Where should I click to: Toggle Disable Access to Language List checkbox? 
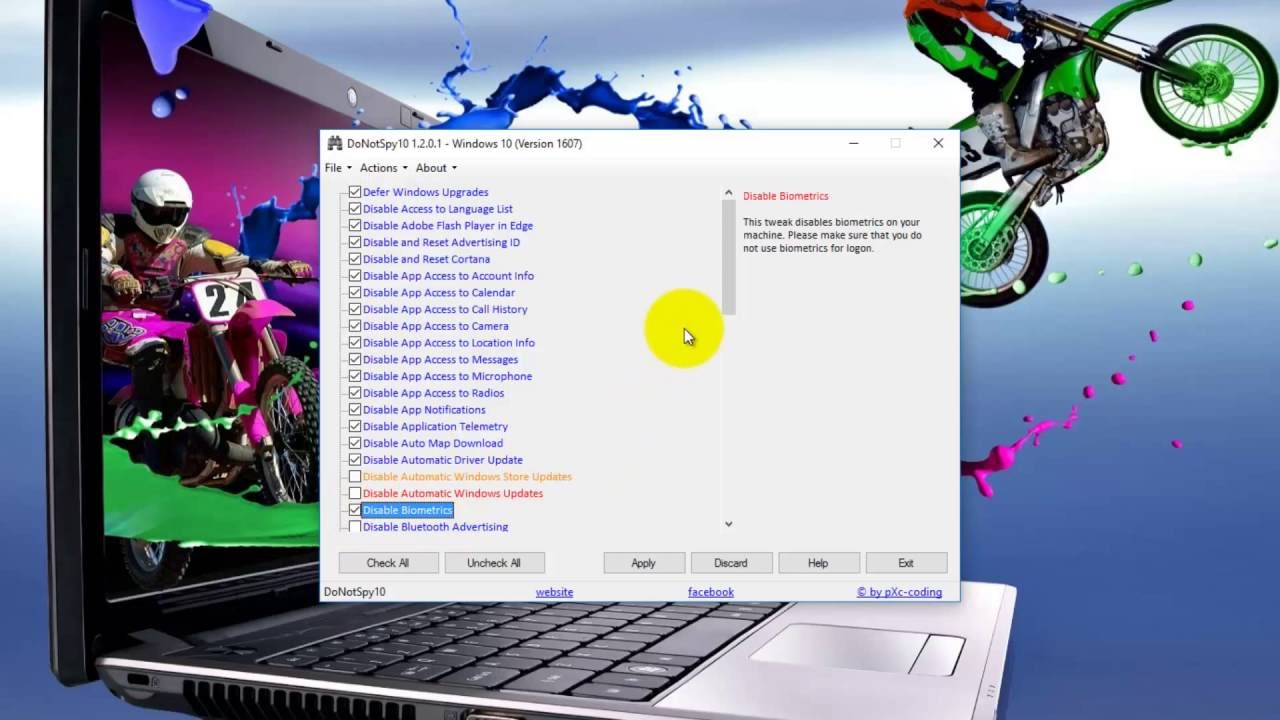[355, 209]
